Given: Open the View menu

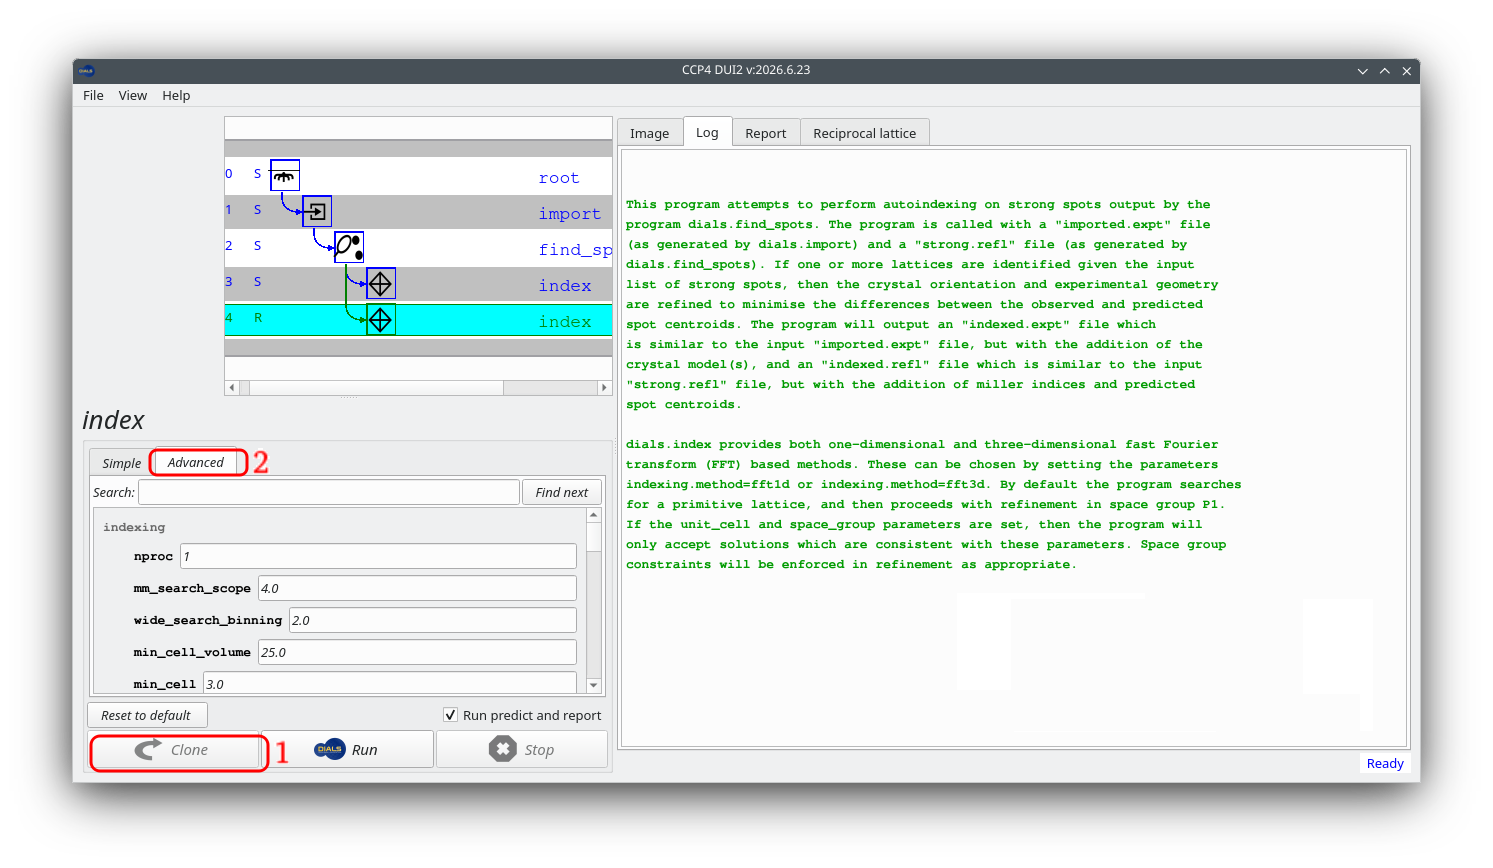Looking at the screenshot, I should coord(133,96).
